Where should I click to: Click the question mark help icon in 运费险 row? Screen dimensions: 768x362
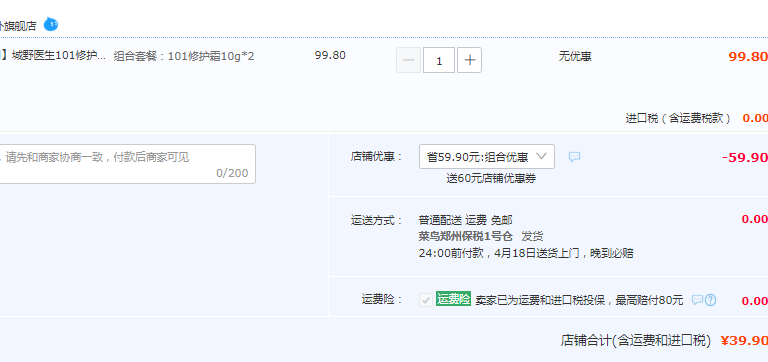coord(710,300)
